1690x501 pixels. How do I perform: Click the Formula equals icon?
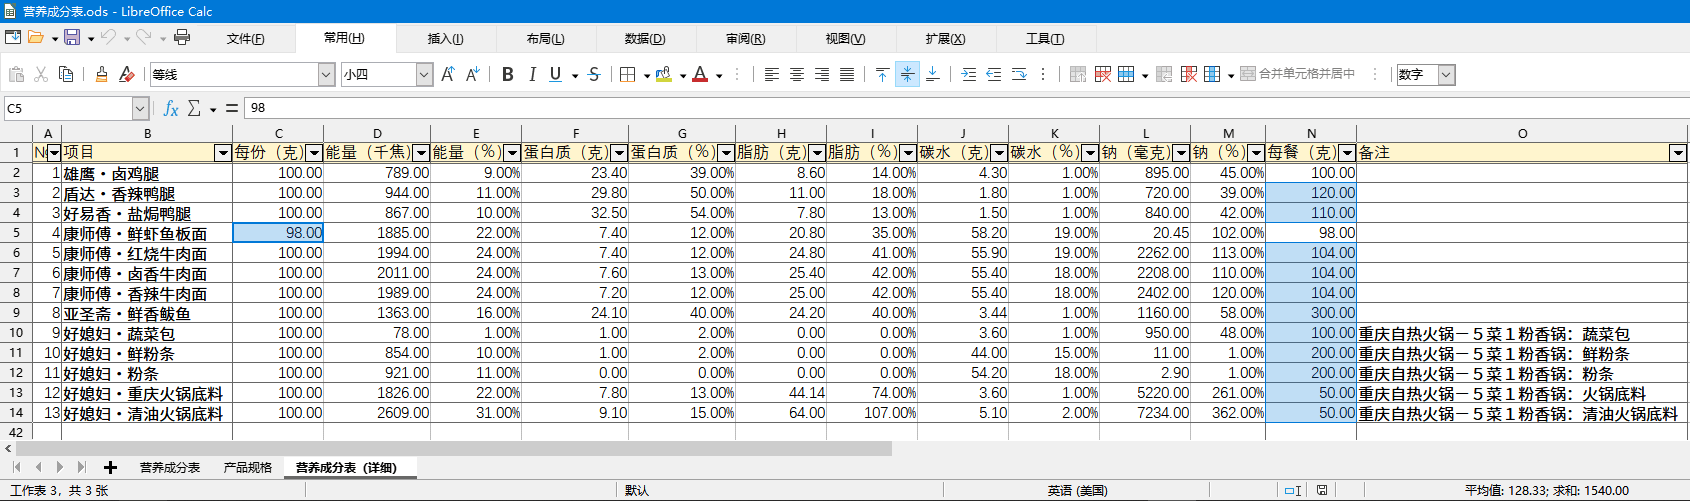[231, 108]
